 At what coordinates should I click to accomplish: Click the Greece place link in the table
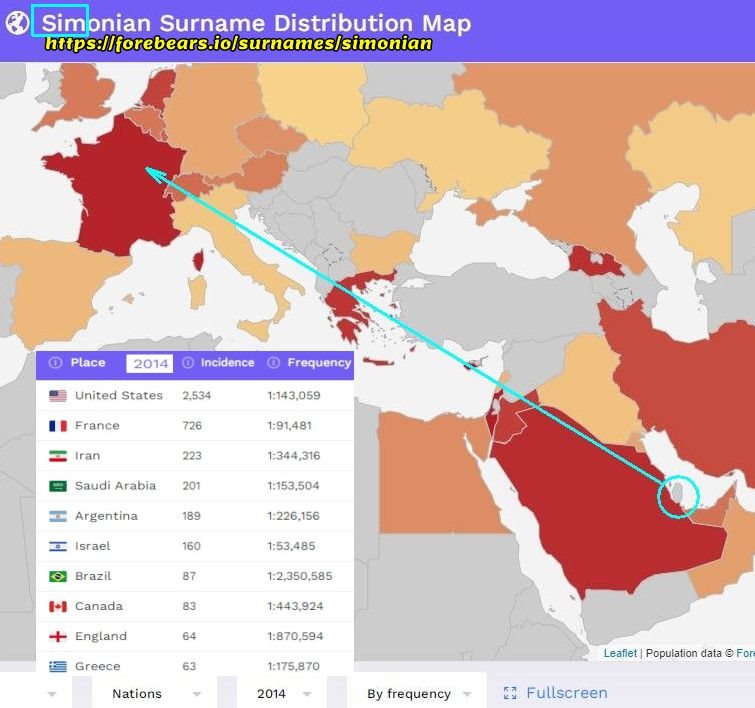point(98,666)
